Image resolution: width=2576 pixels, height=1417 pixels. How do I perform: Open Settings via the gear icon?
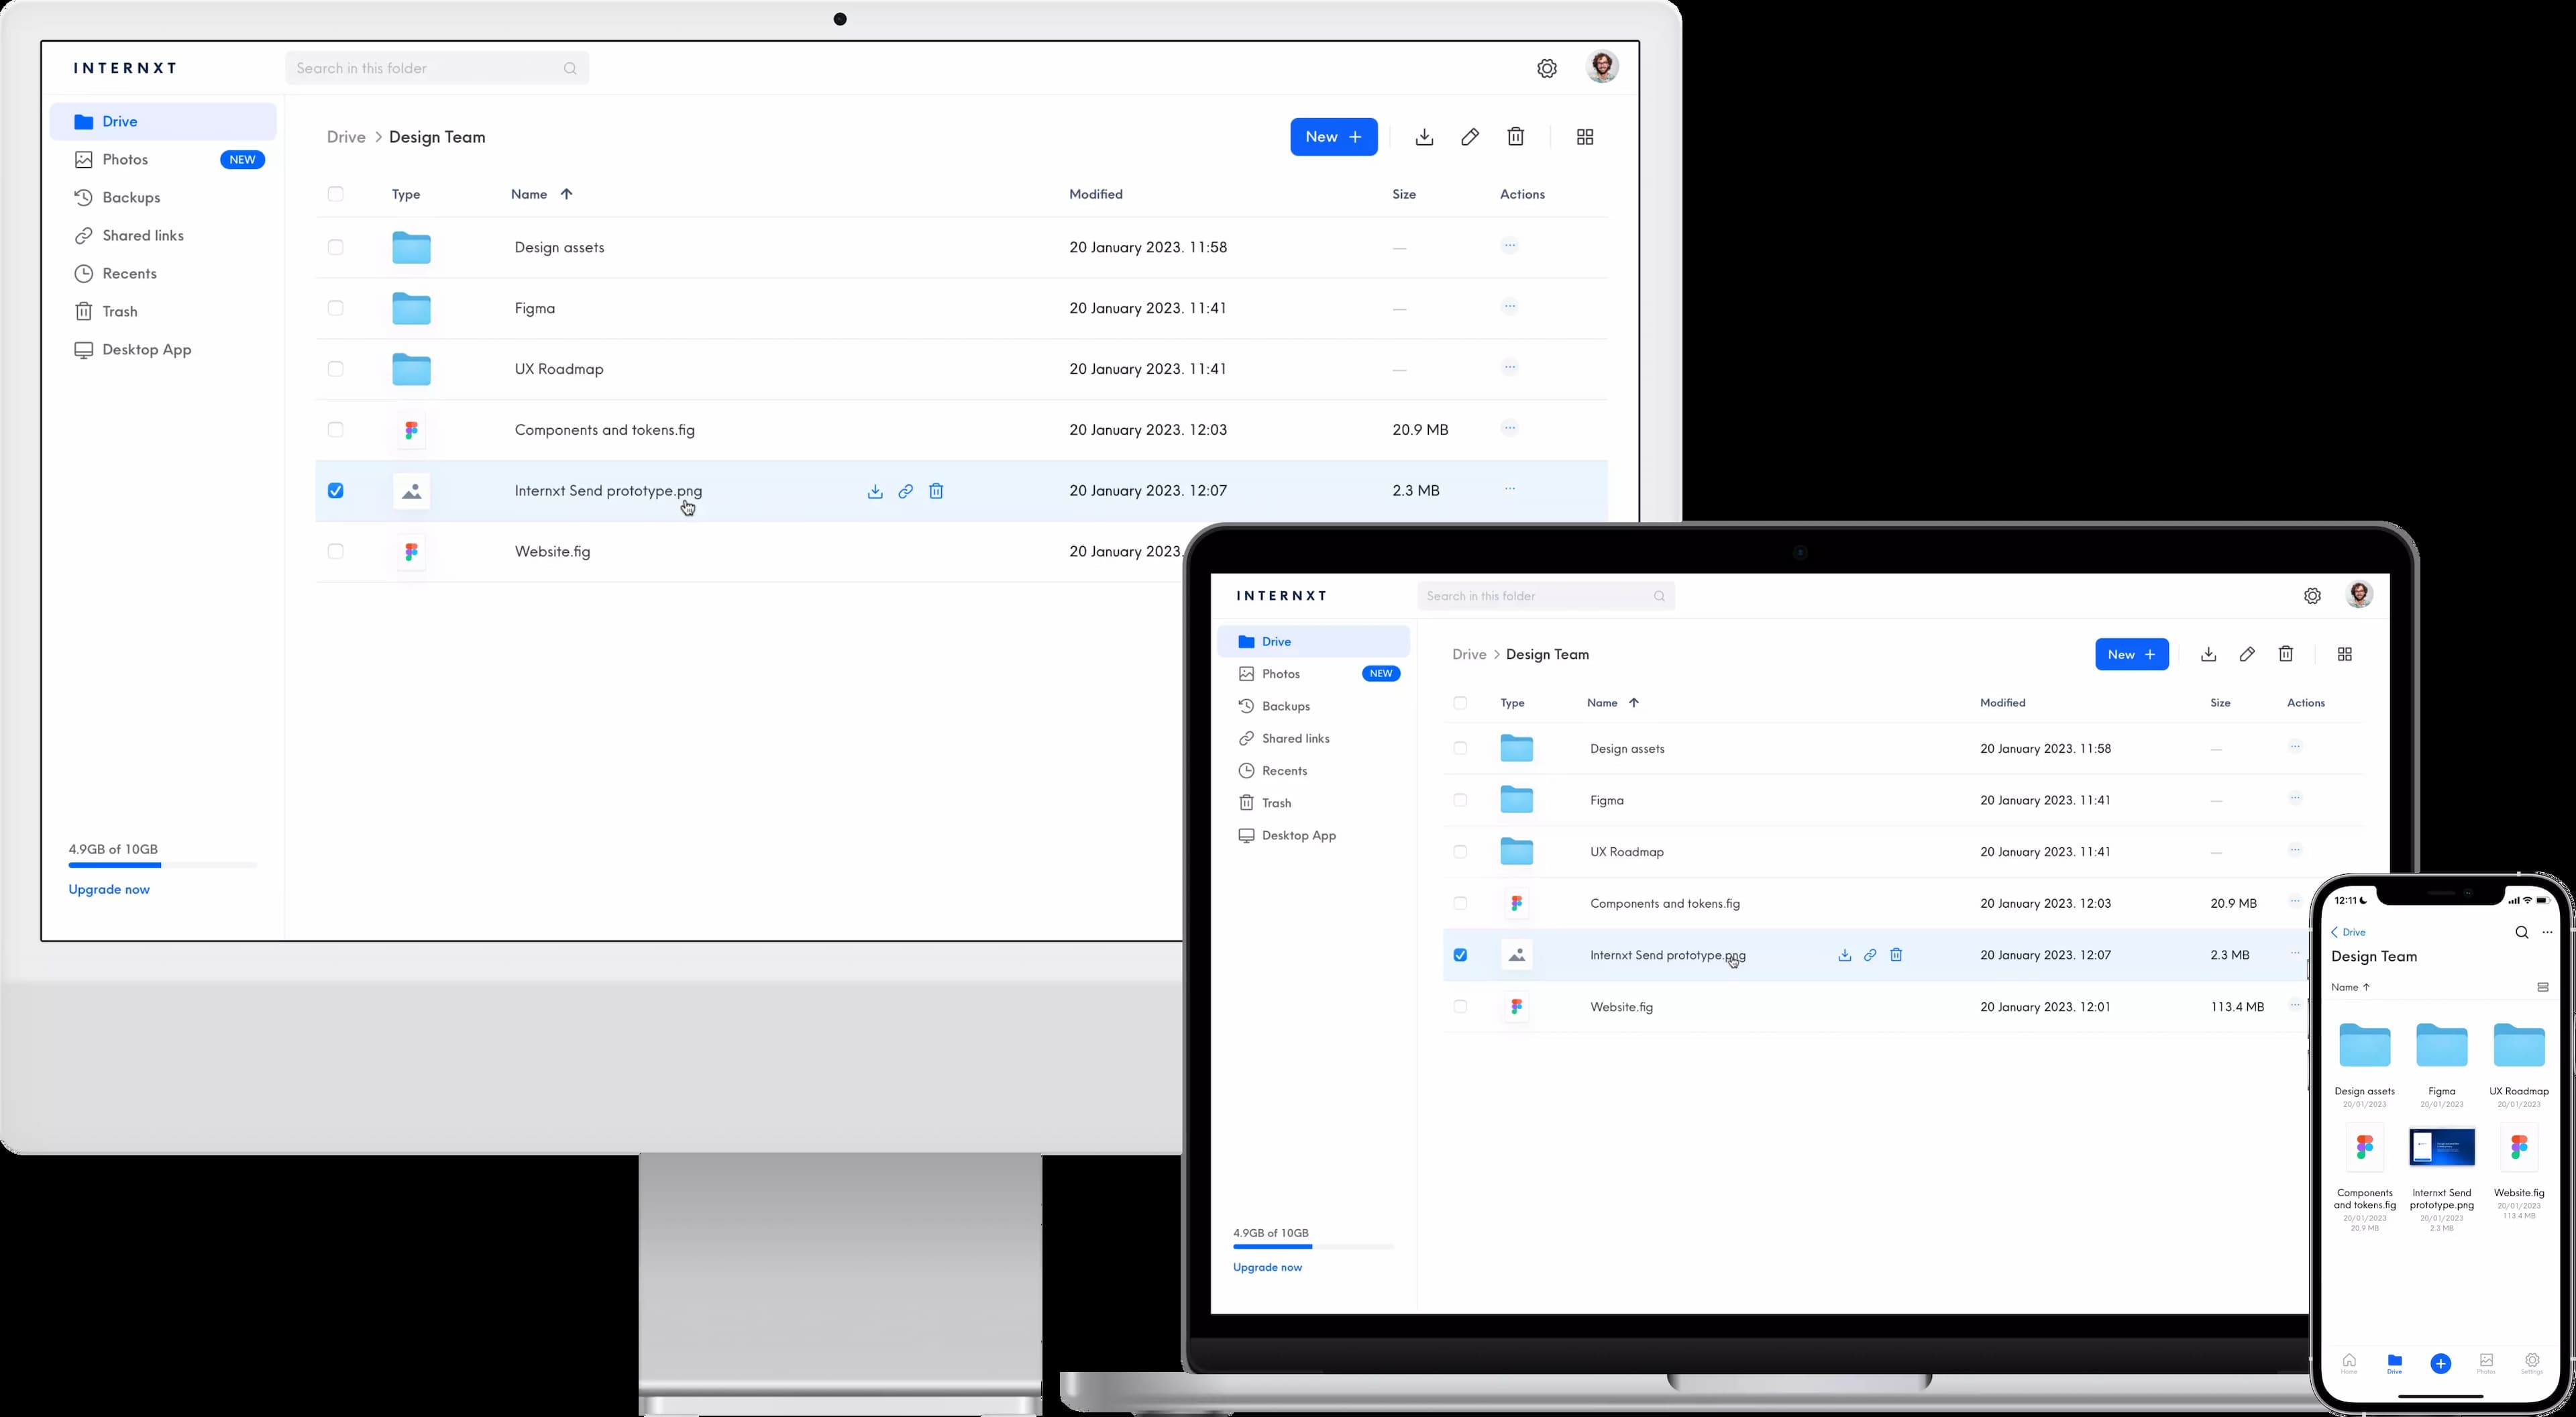coord(1547,67)
